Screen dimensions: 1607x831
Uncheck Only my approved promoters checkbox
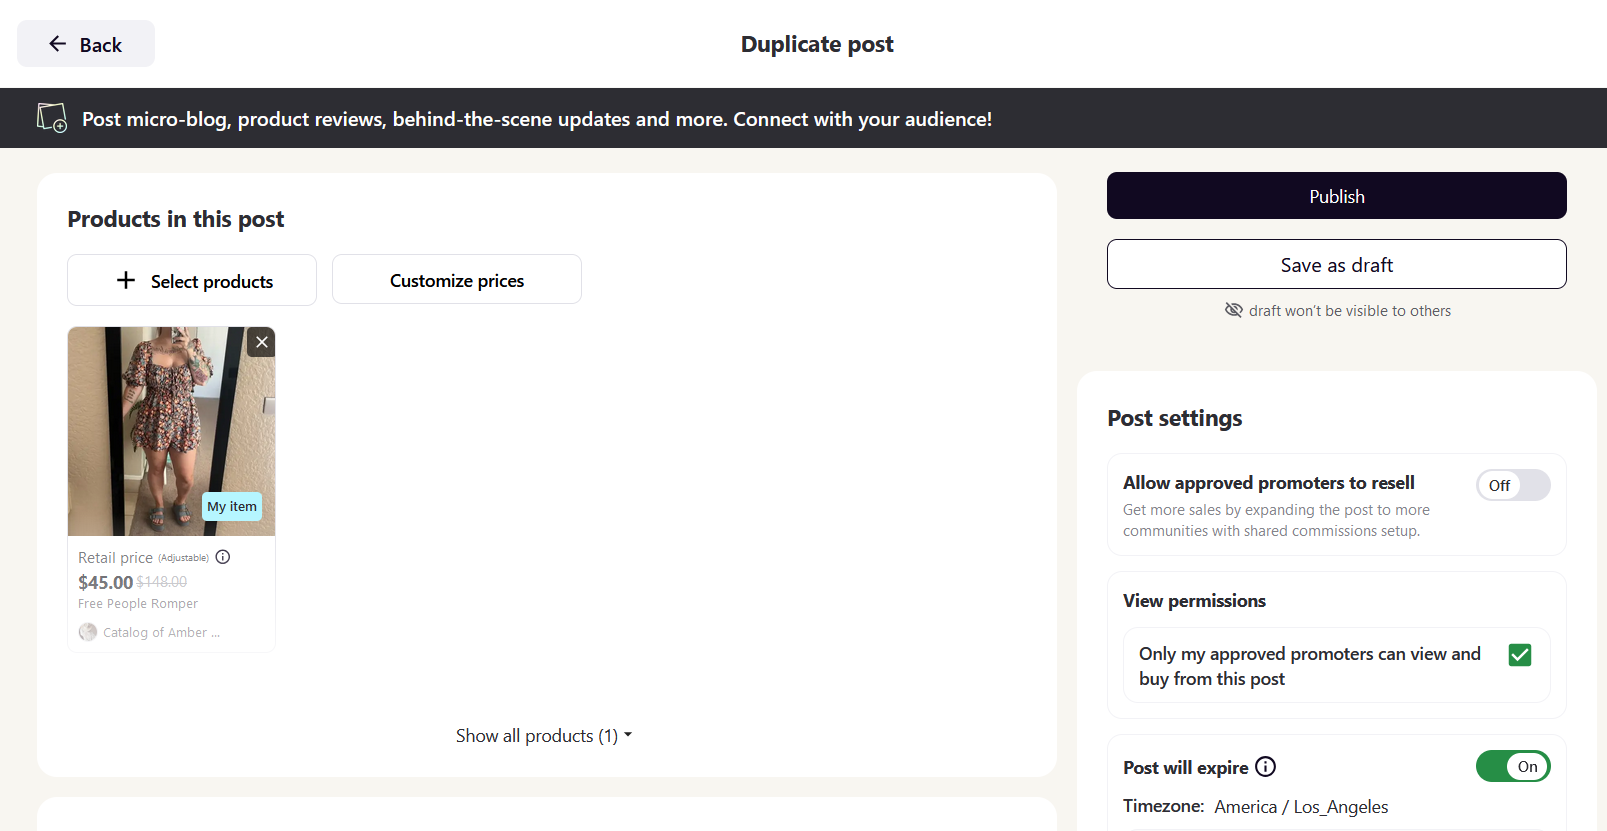tap(1520, 655)
